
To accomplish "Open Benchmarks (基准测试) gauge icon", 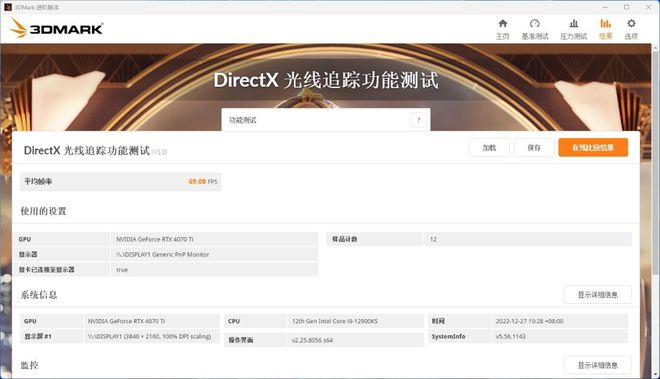I will 535,24.
